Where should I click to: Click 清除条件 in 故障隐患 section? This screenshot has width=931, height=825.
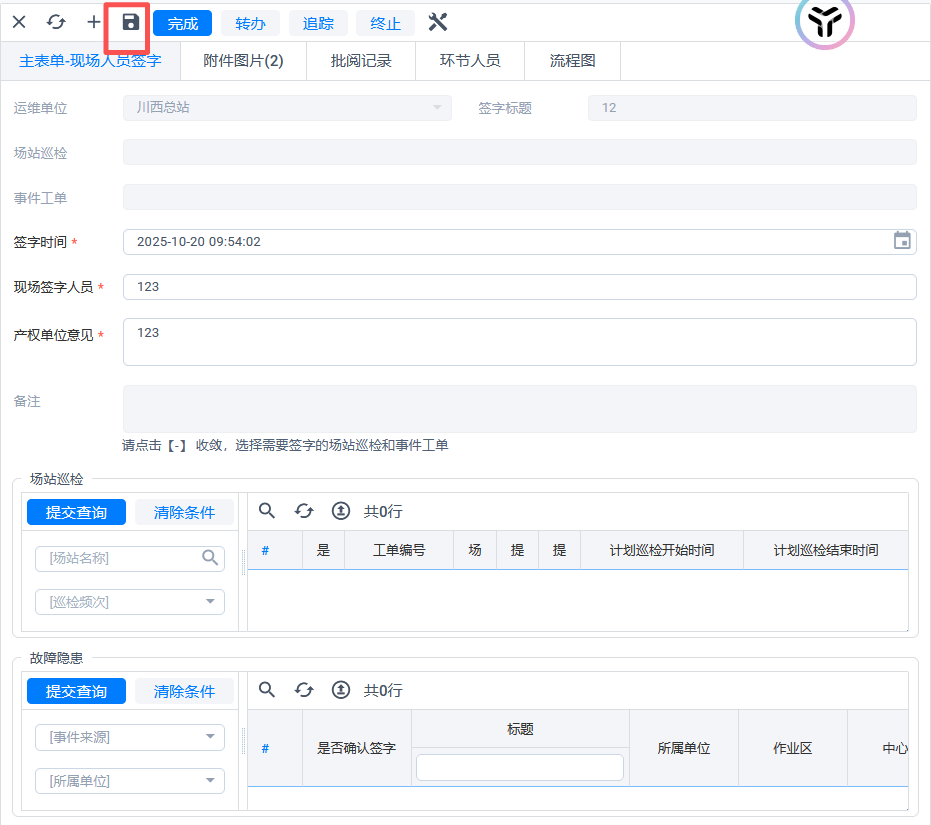tap(184, 691)
